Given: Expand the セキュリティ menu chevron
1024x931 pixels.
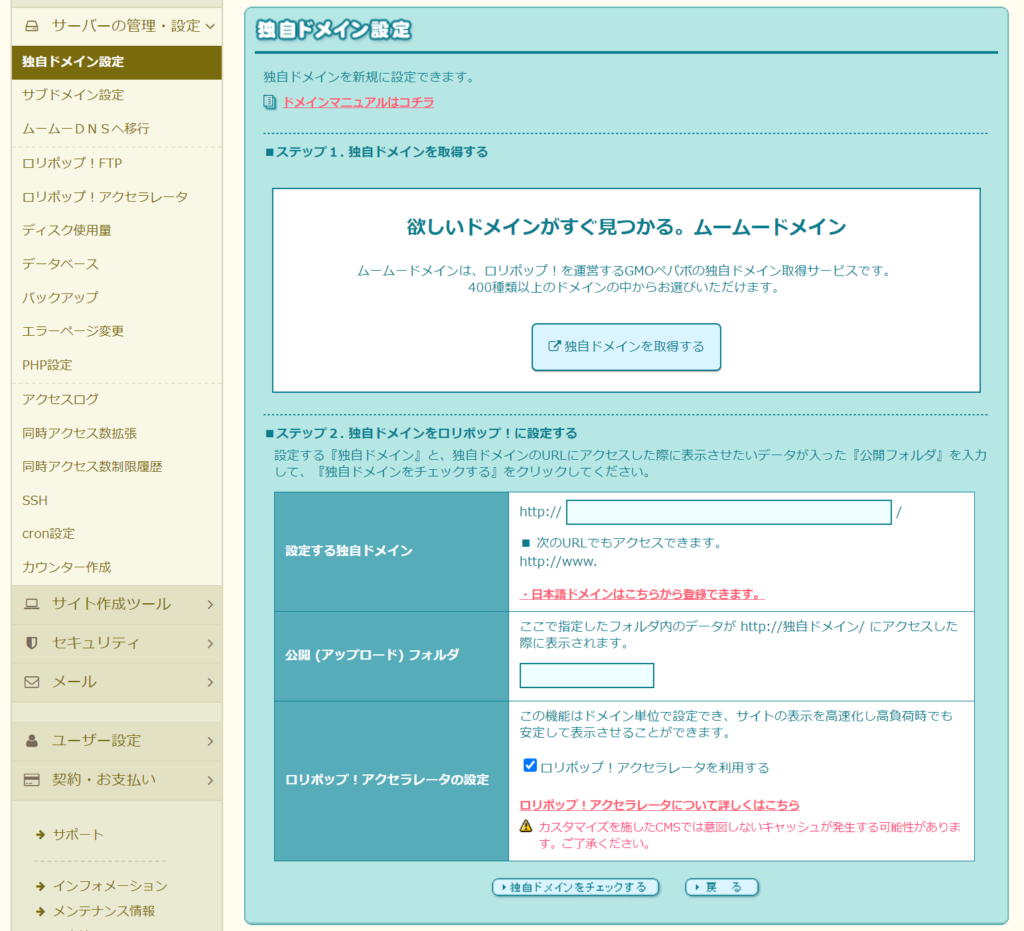Looking at the screenshot, I should (x=209, y=643).
